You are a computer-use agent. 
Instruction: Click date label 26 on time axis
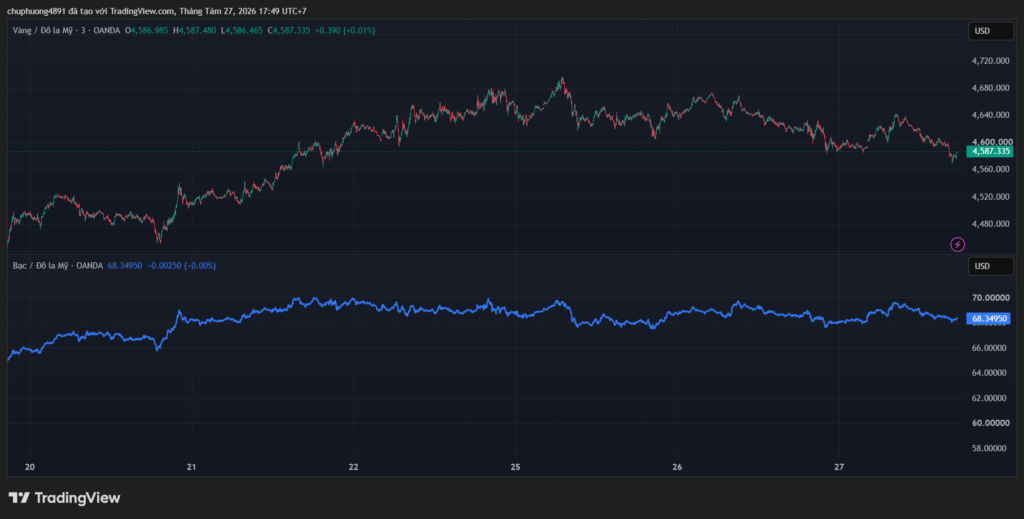coord(677,467)
